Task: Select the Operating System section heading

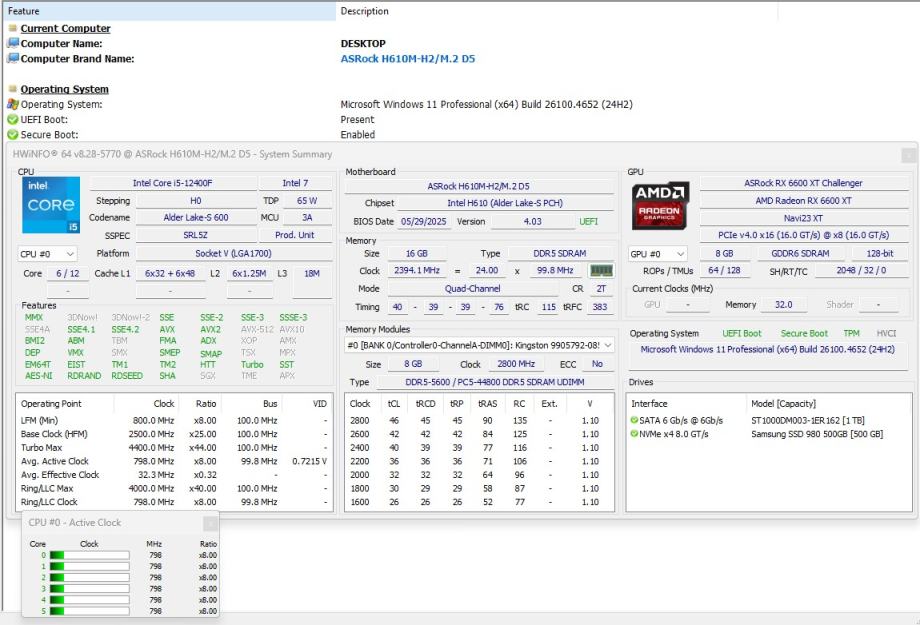Action: click(64, 89)
